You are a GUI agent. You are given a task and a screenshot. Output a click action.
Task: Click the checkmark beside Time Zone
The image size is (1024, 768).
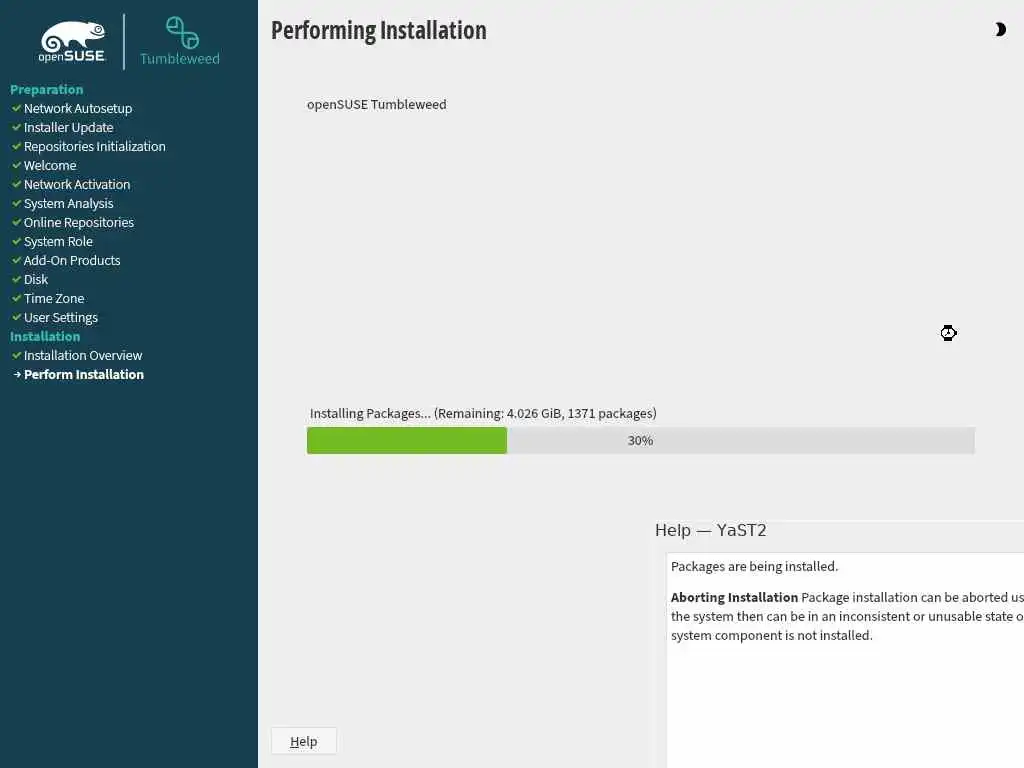[17, 298]
